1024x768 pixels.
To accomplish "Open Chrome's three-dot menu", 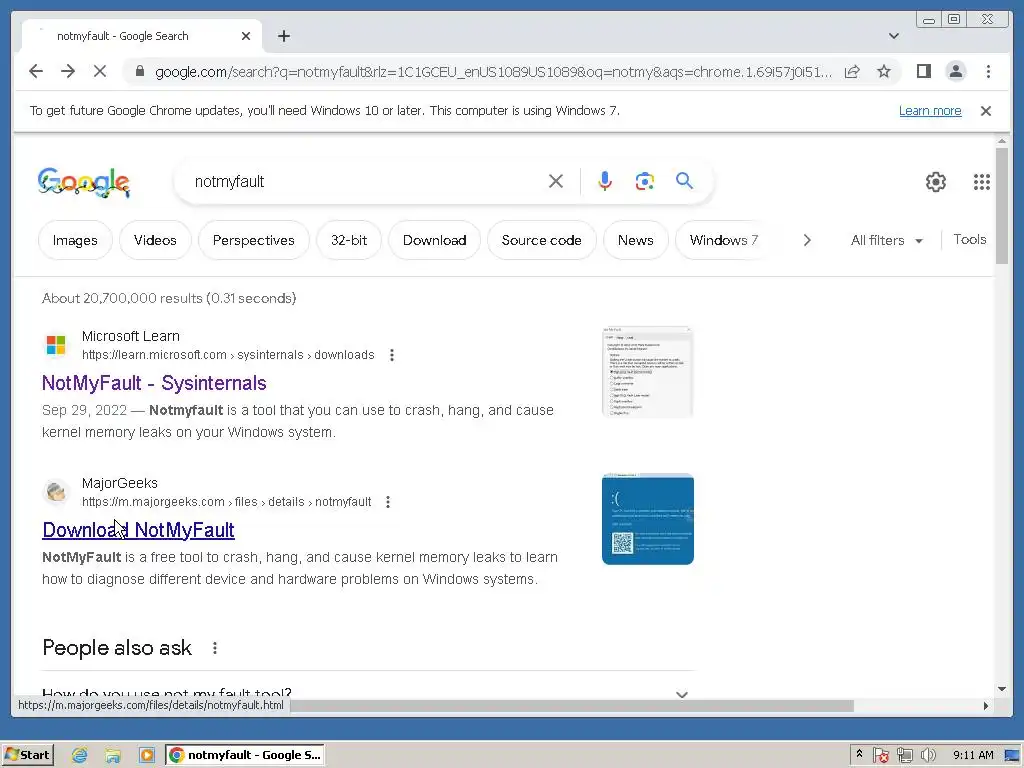I will (988, 71).
